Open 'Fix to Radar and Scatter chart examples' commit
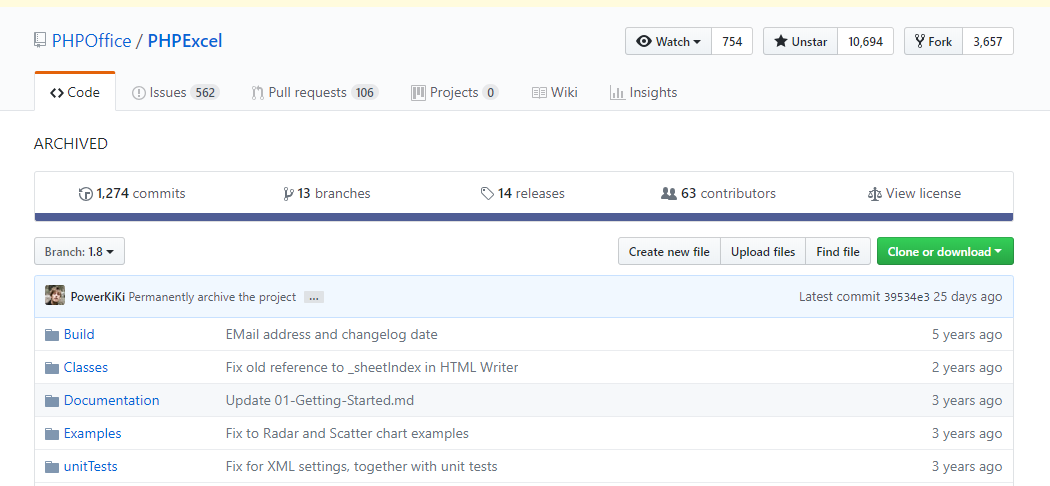Image resolution: width=1050 pixels, height=486 pixels. coord(347,433)
